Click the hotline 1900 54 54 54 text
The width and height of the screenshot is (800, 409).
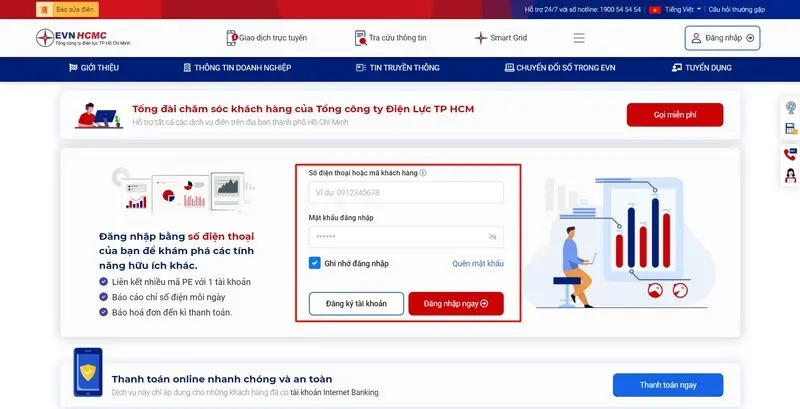pyautogui.click(x=583, y=10)
